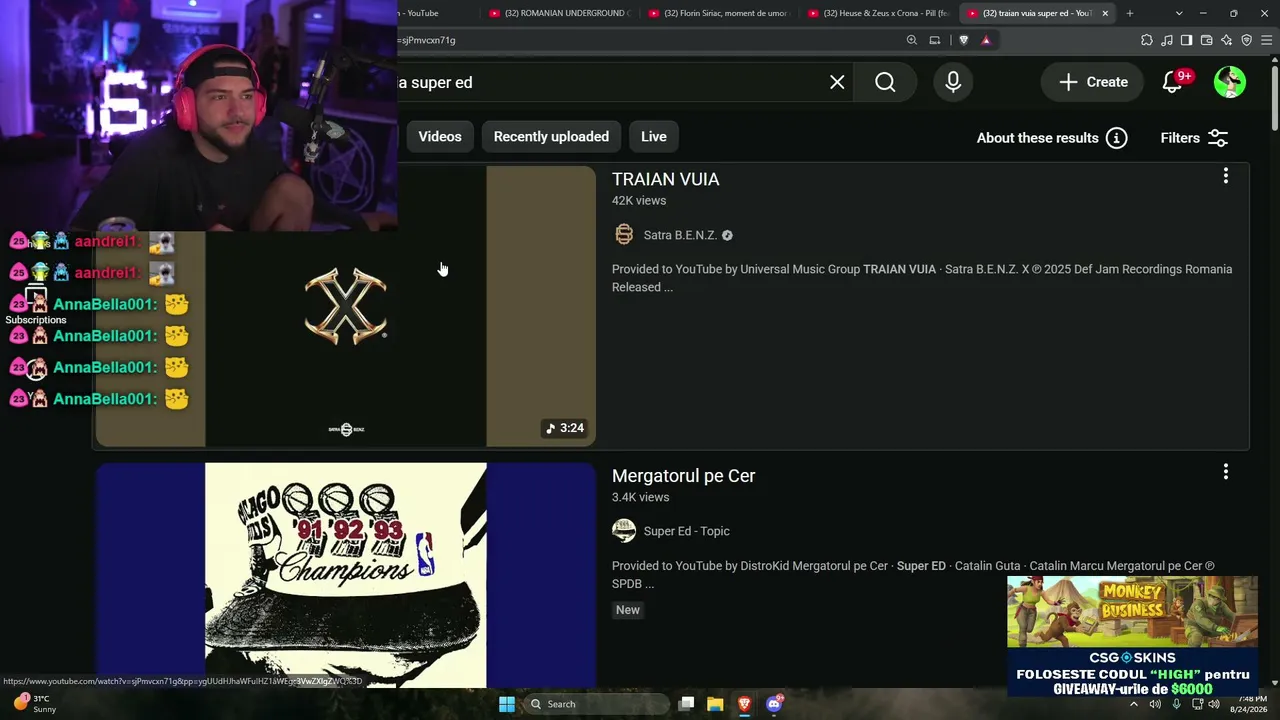Screen dimensions: 1280x720
Task: Open the browser Extensions puzzle icon
Action: pos(1147,40)
